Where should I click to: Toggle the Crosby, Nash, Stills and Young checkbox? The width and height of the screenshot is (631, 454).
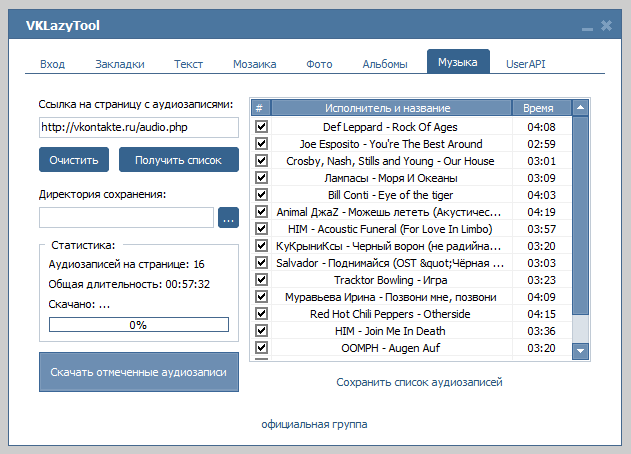coord(262,161)
